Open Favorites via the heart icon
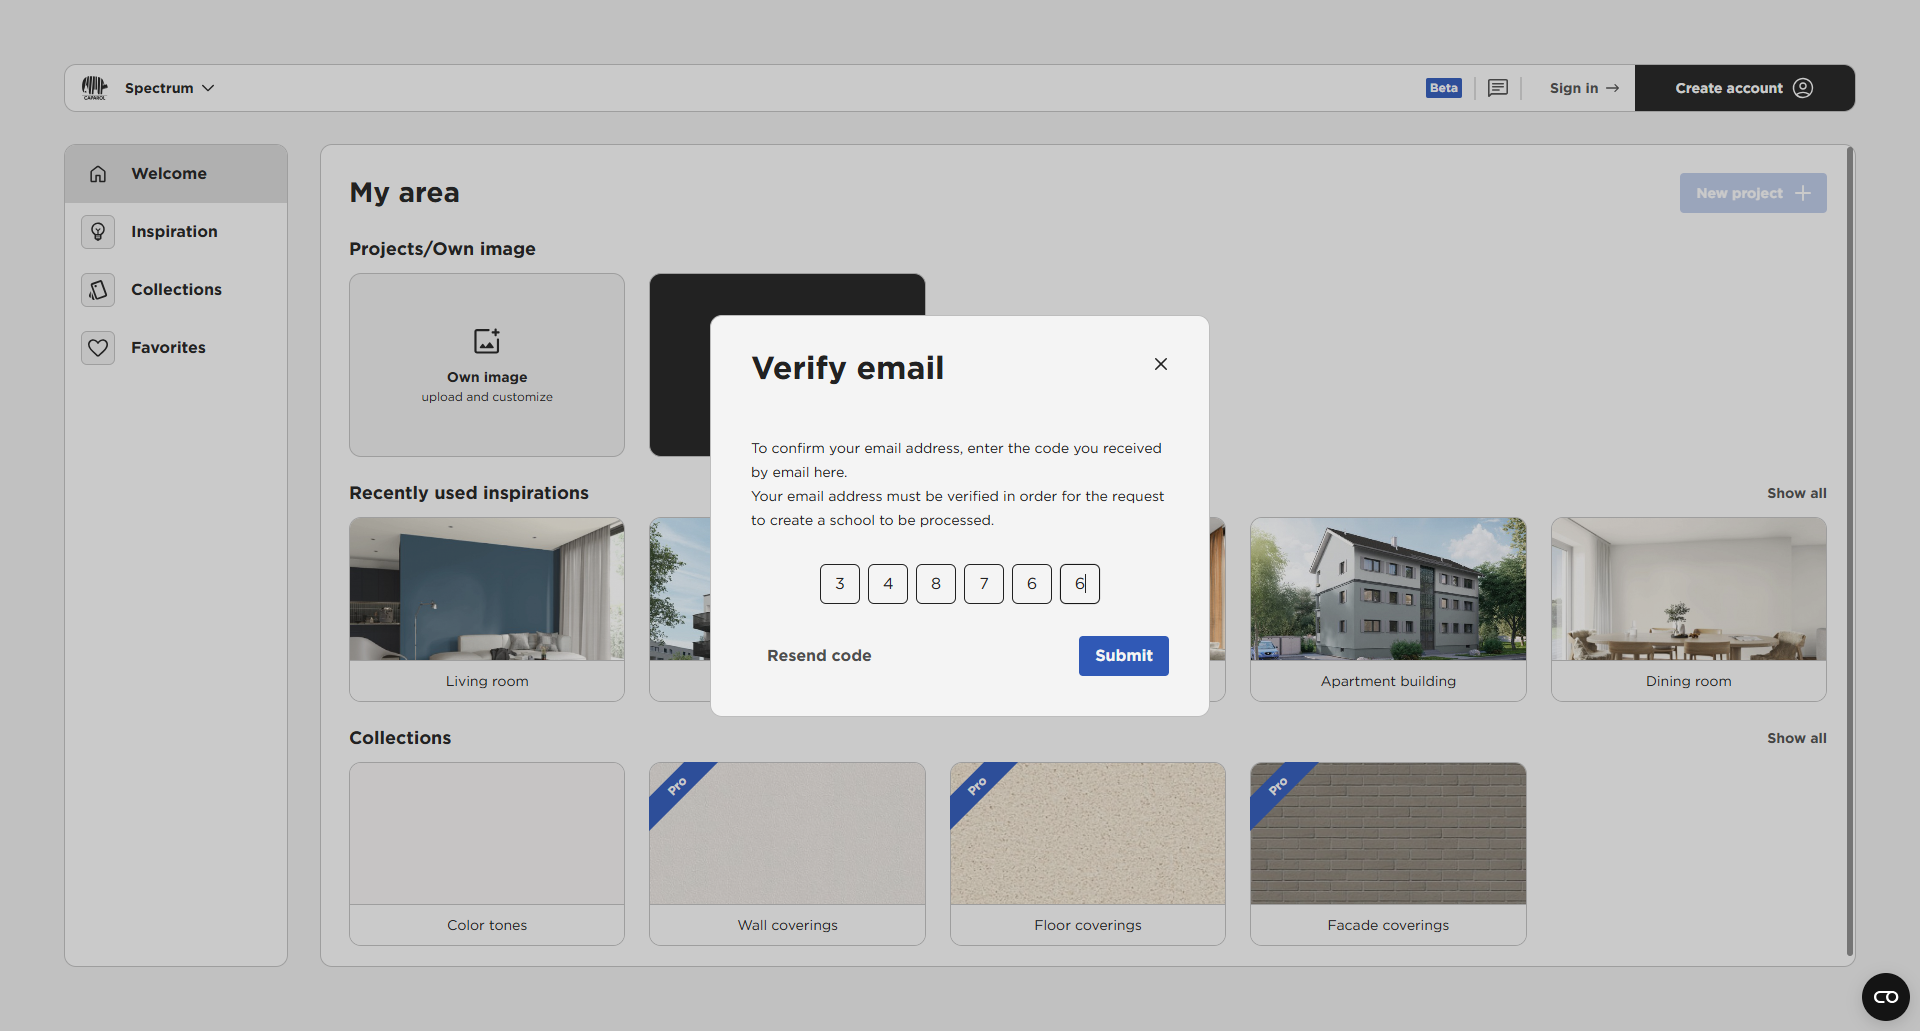This screenshot has height=1031, width=1920. (x=97, y=347)
